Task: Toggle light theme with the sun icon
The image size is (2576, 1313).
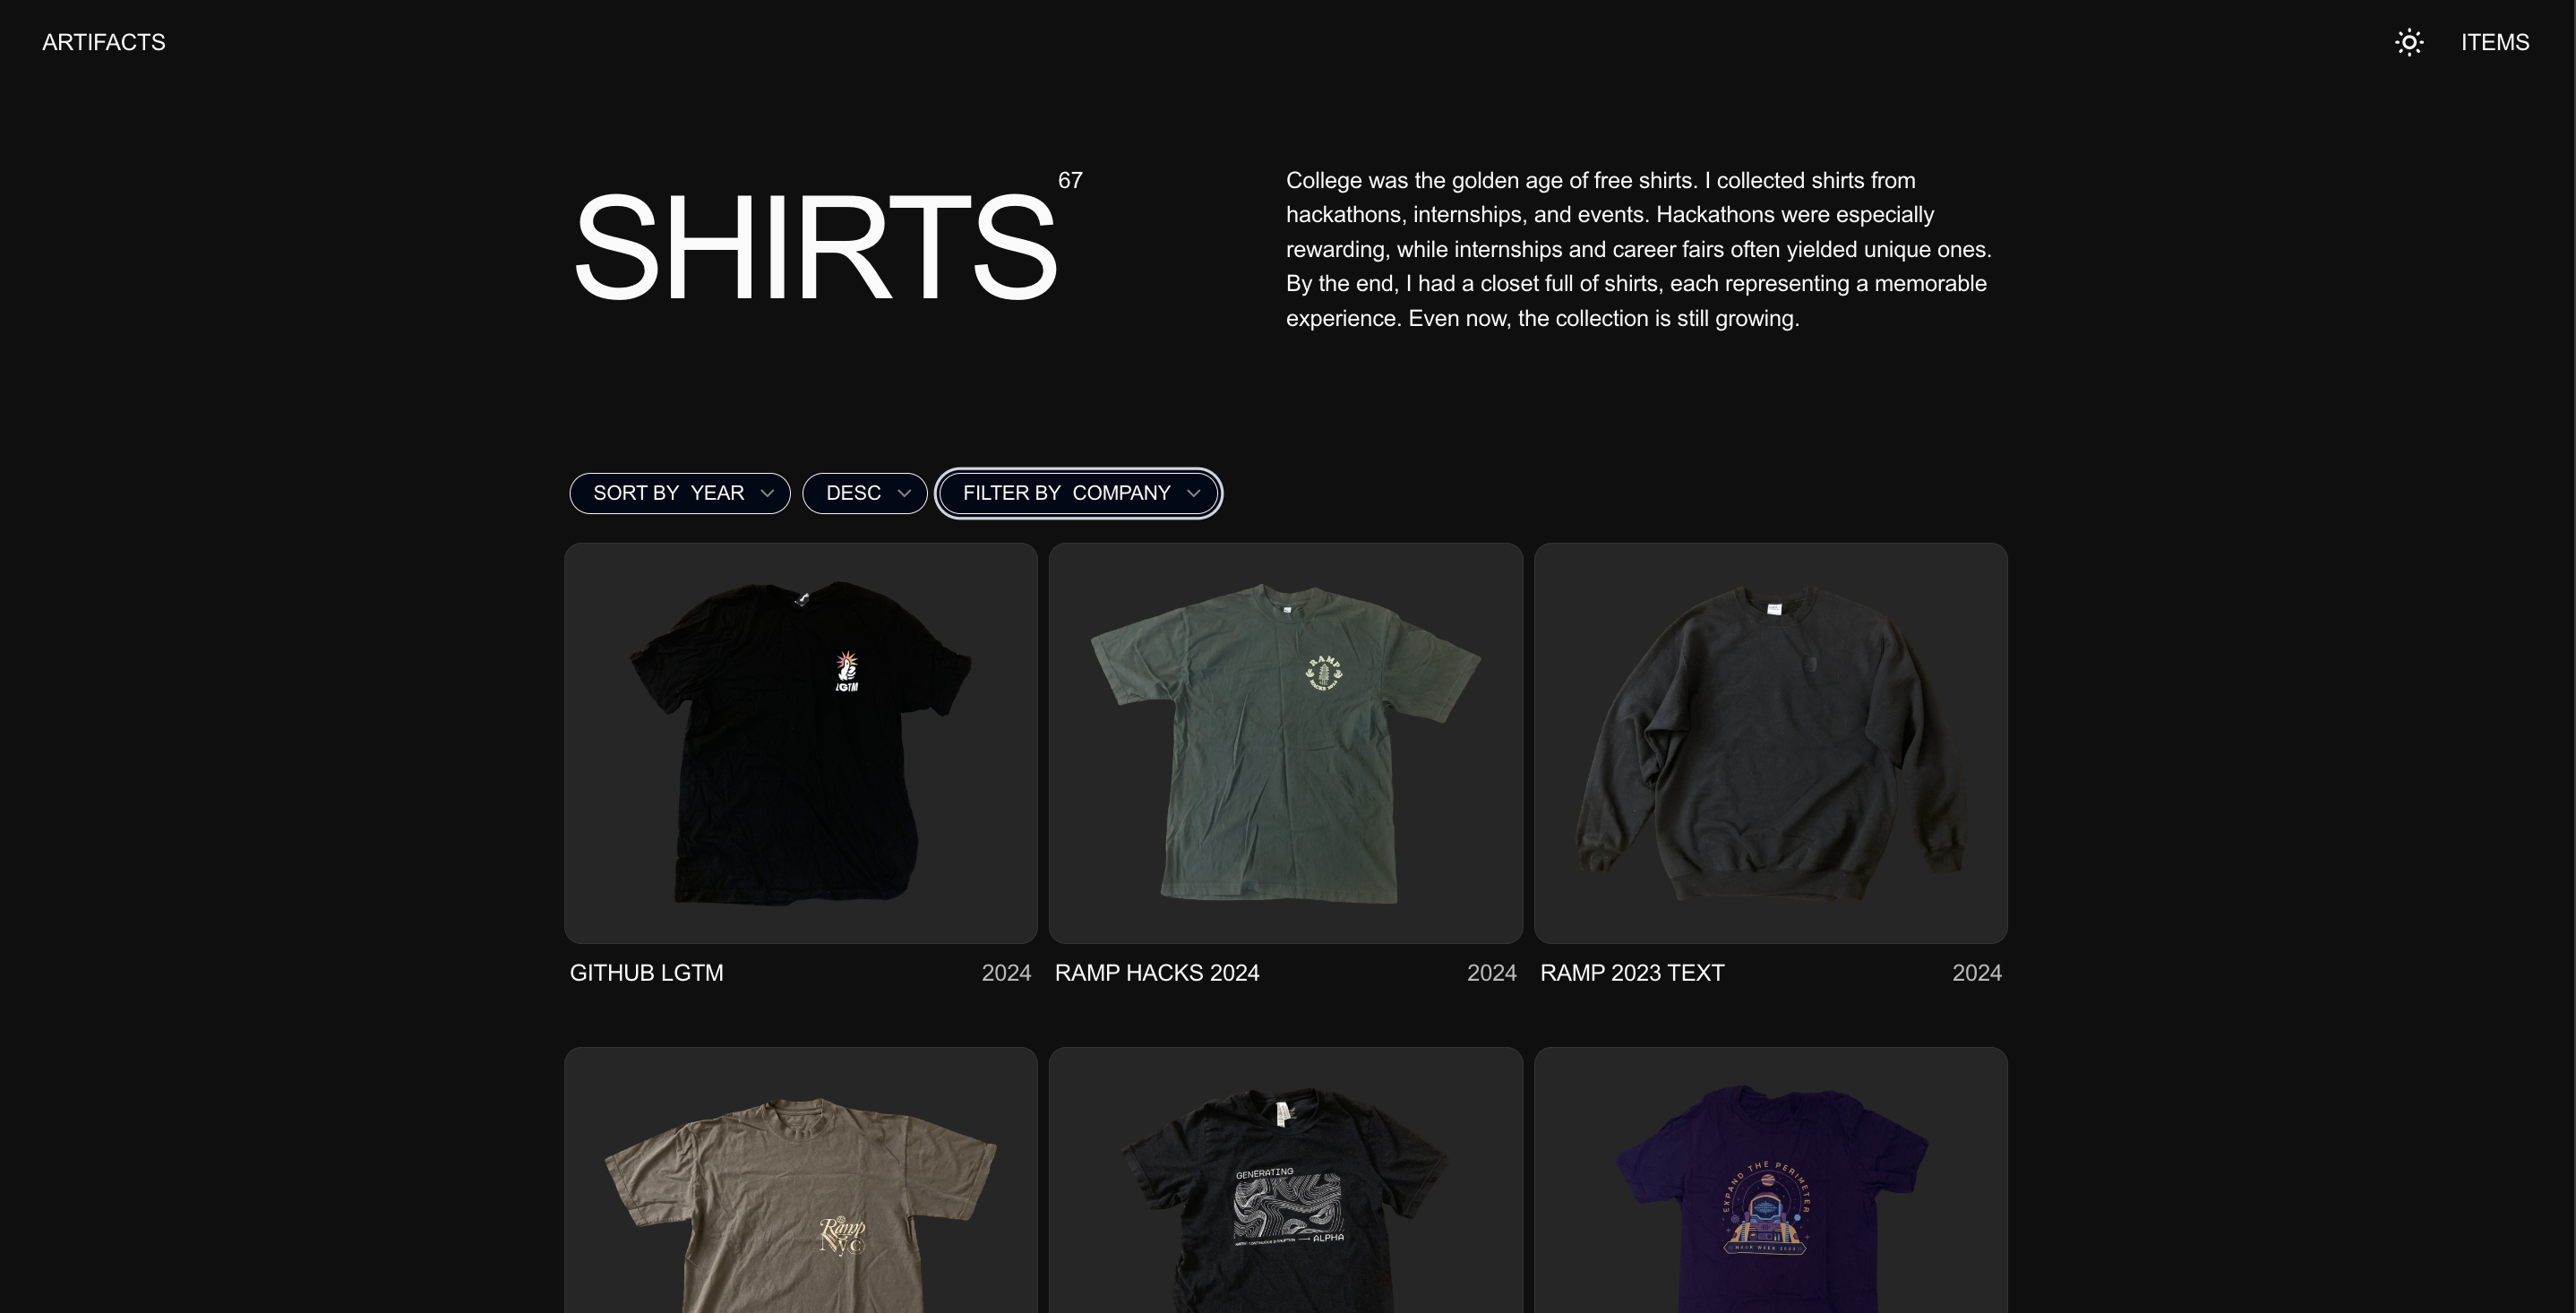Action: [x=2409, y=42]
